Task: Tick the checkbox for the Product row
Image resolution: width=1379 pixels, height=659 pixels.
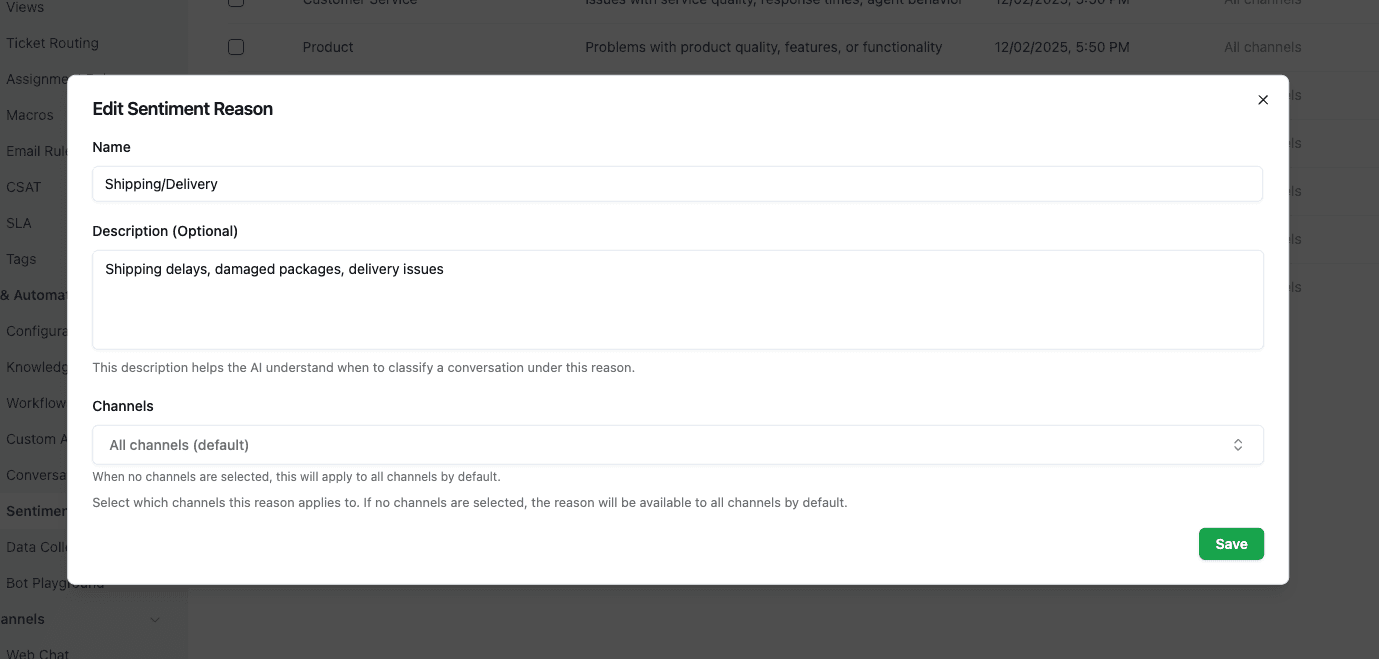Action: [x=236, y=47]
